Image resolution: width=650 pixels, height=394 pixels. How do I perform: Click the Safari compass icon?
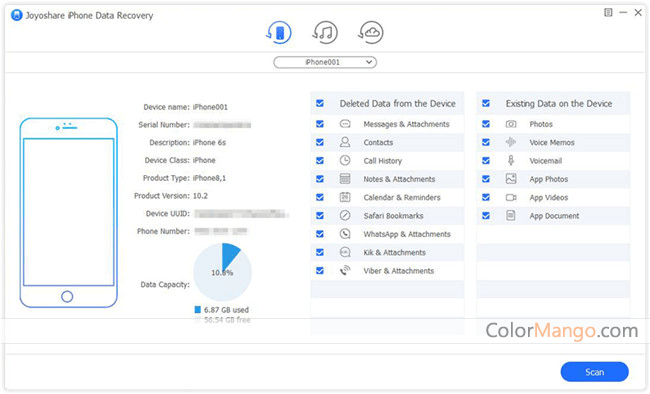click(345, 215)
